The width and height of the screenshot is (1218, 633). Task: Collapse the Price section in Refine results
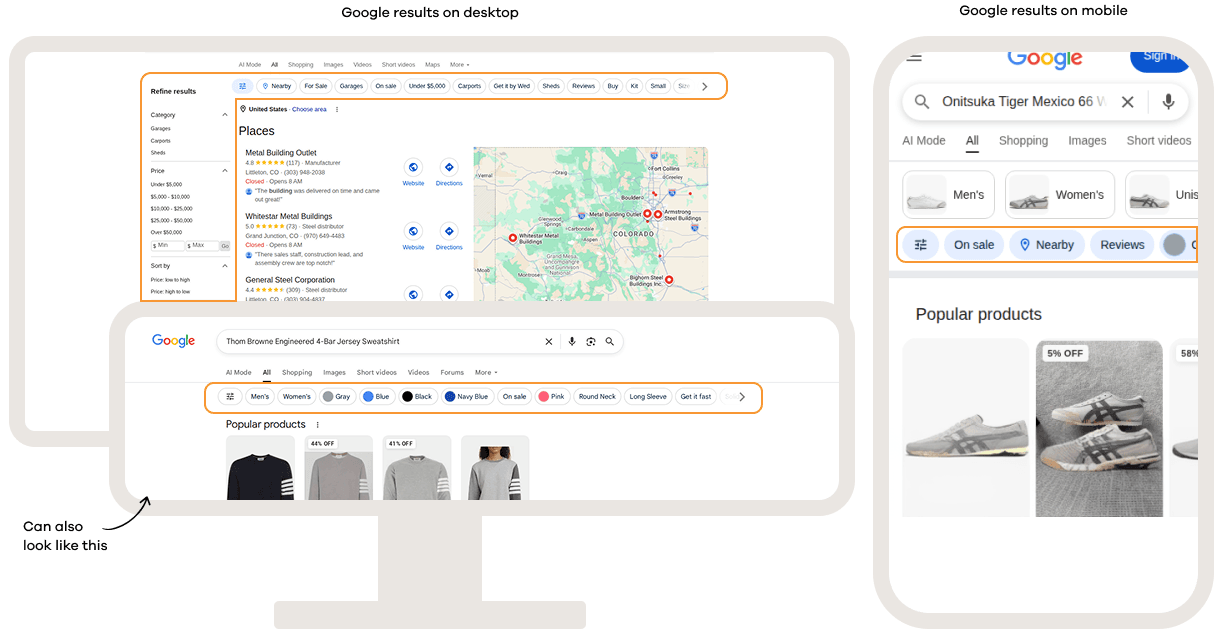225,171
